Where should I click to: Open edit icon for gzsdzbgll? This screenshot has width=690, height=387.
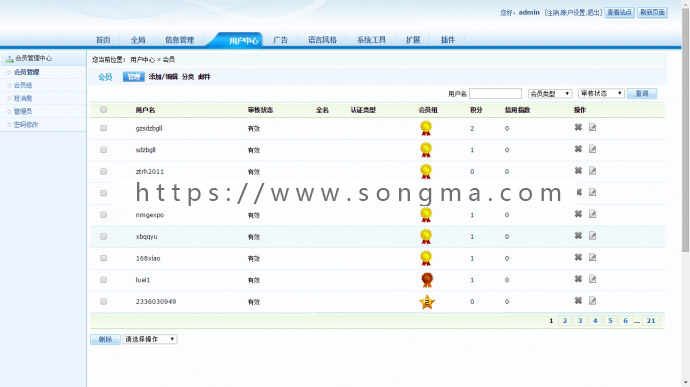pos(592,128)
